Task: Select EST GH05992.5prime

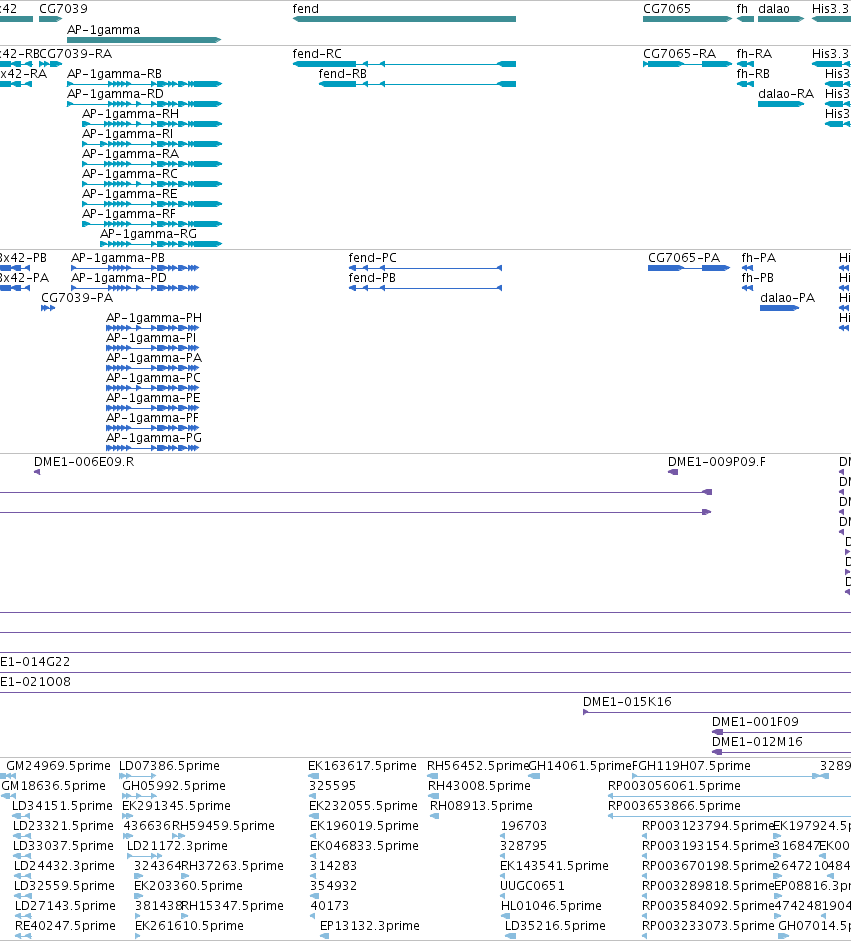Action: coord(140,796)
